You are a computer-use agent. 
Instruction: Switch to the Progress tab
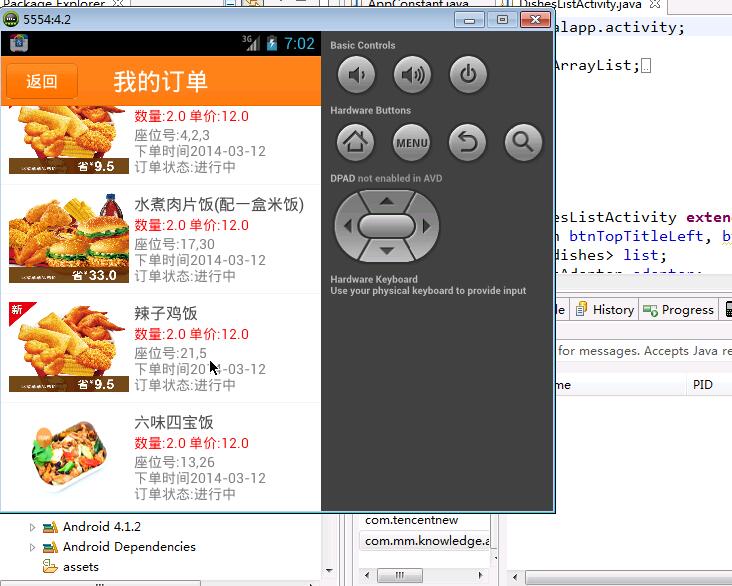click(678, 310)
